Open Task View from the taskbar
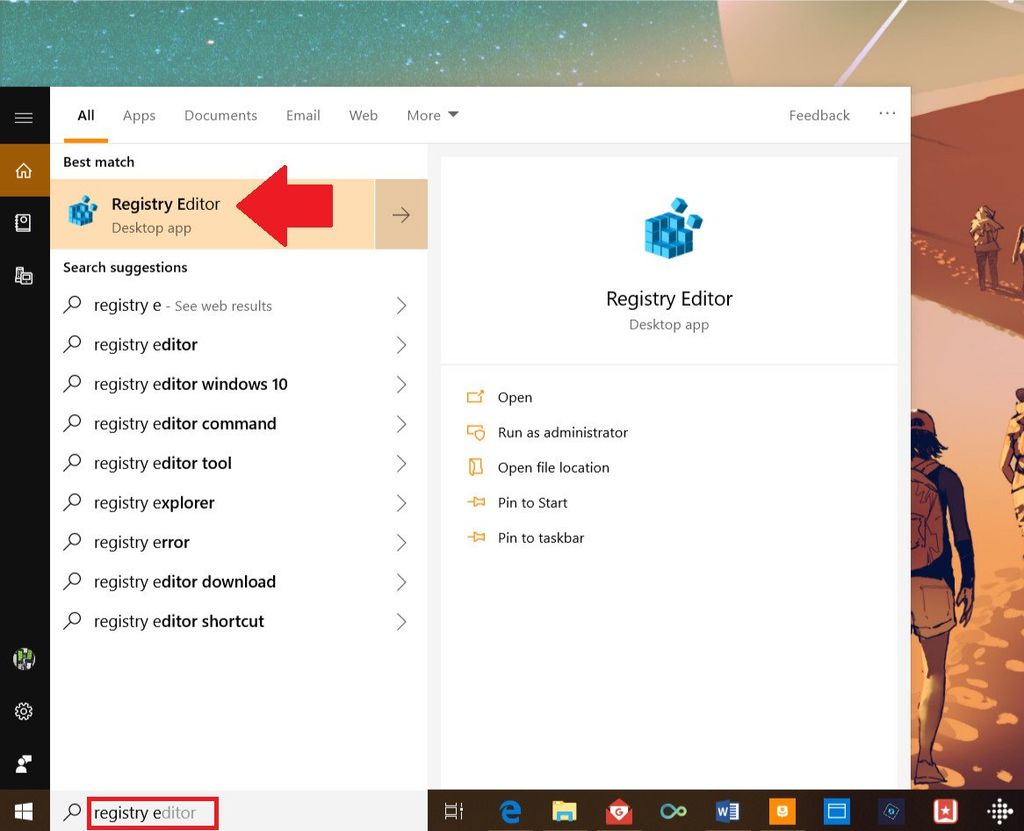Viewport: 1024px width, 831px height. click(x=454, y=811)
